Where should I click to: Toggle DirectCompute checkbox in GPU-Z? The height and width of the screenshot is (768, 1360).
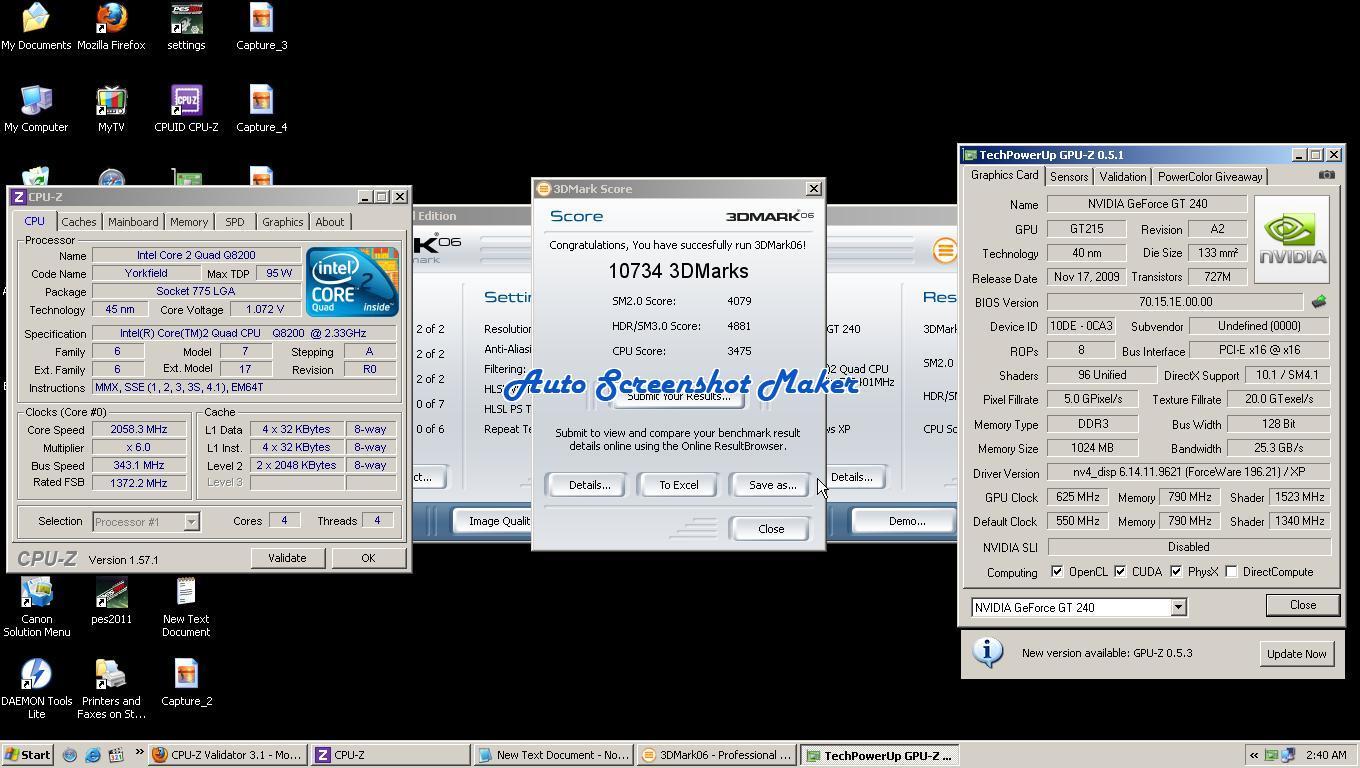(1232, 572)
